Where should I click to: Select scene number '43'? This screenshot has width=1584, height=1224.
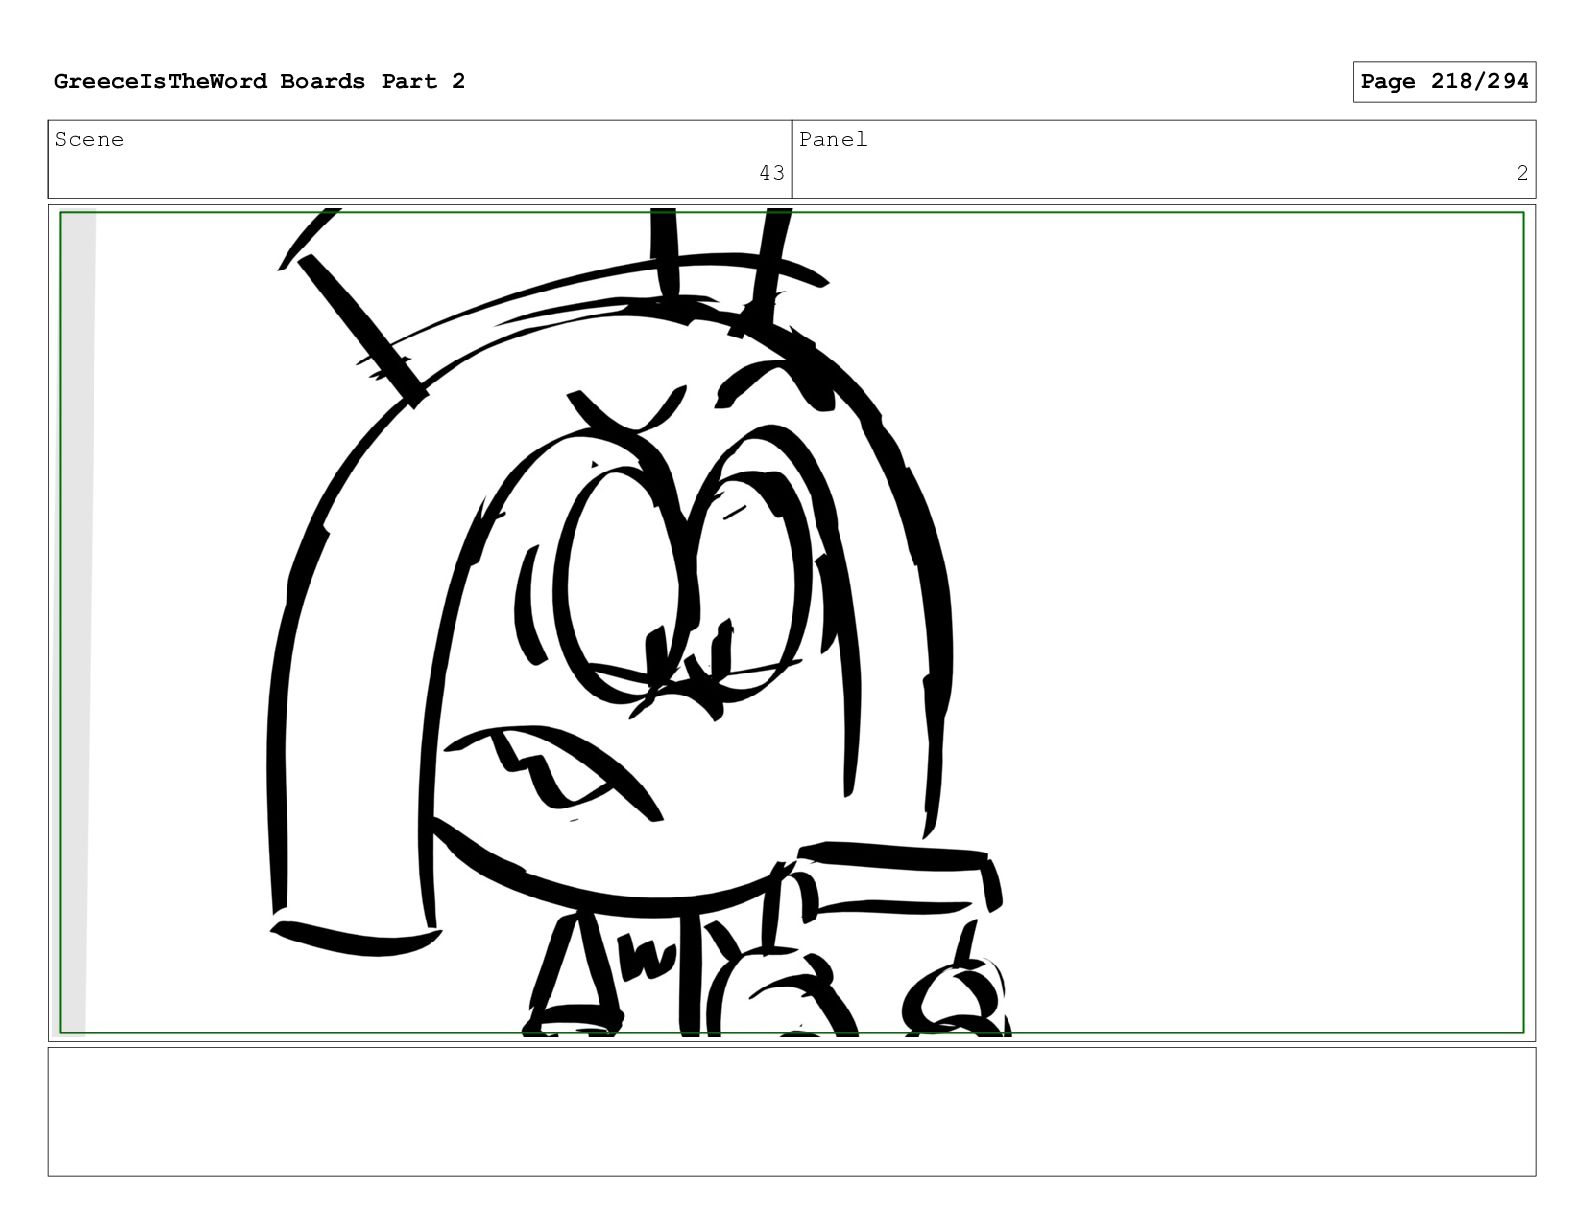click(x=772, y=173)
